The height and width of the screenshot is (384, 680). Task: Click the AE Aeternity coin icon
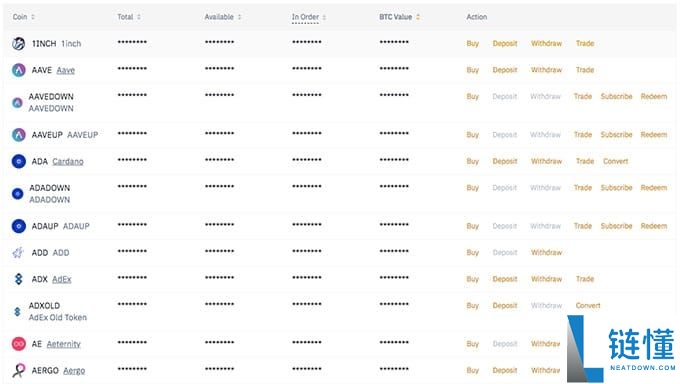point(18,344)
